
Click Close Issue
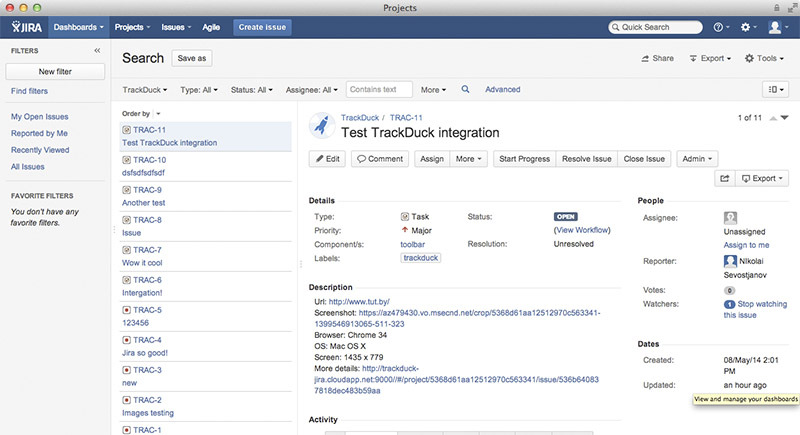[644, 159]
